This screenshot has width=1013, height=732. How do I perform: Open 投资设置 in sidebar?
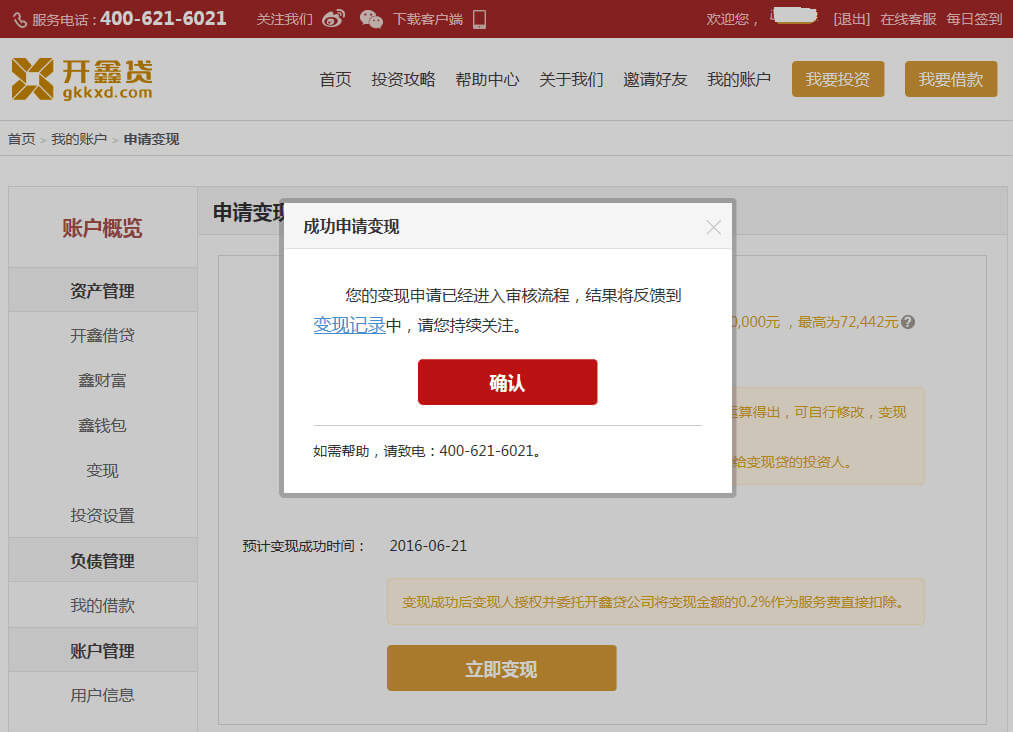(x=102, y=516)
